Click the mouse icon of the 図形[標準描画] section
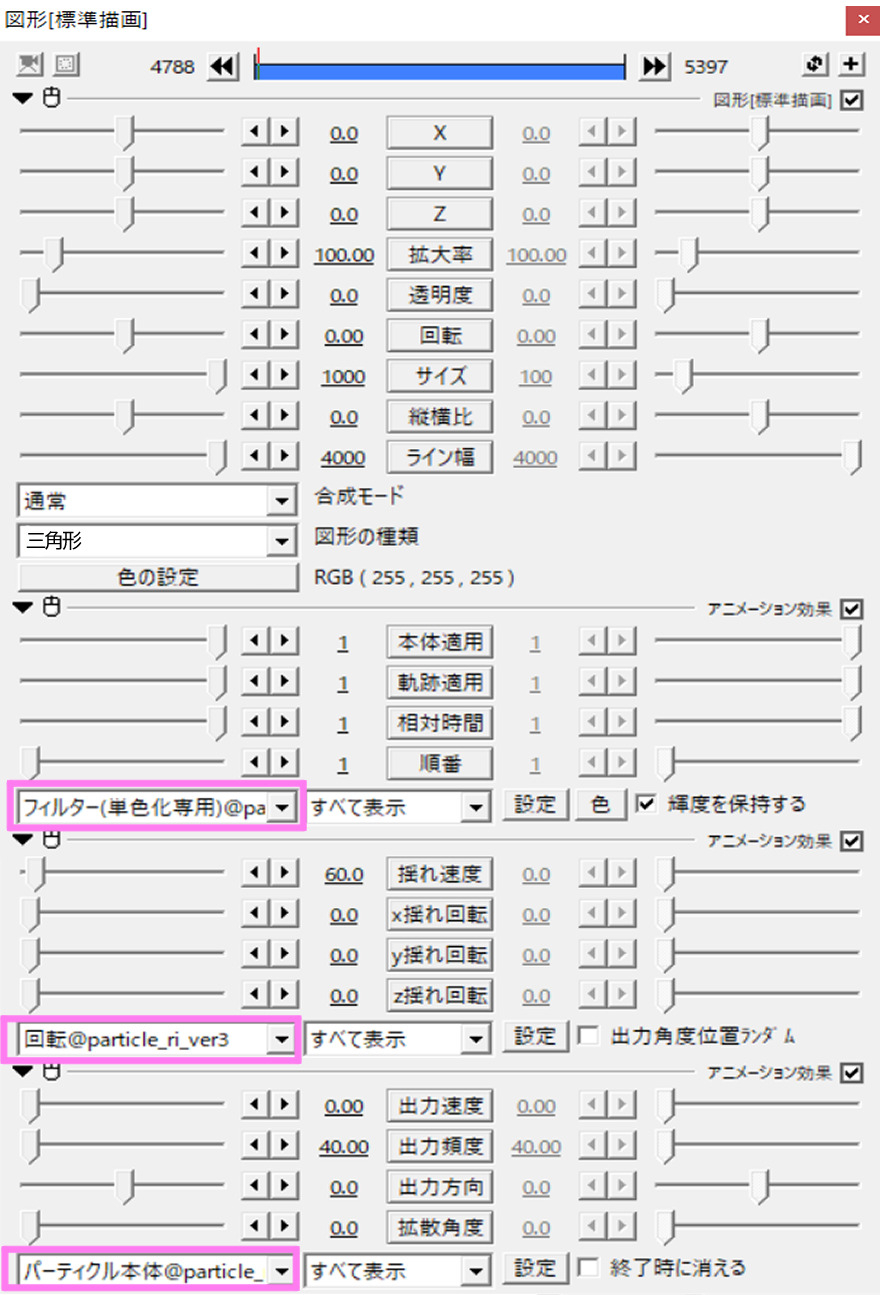The width and height of the screenshot is (880, 1295). (51, 98)
